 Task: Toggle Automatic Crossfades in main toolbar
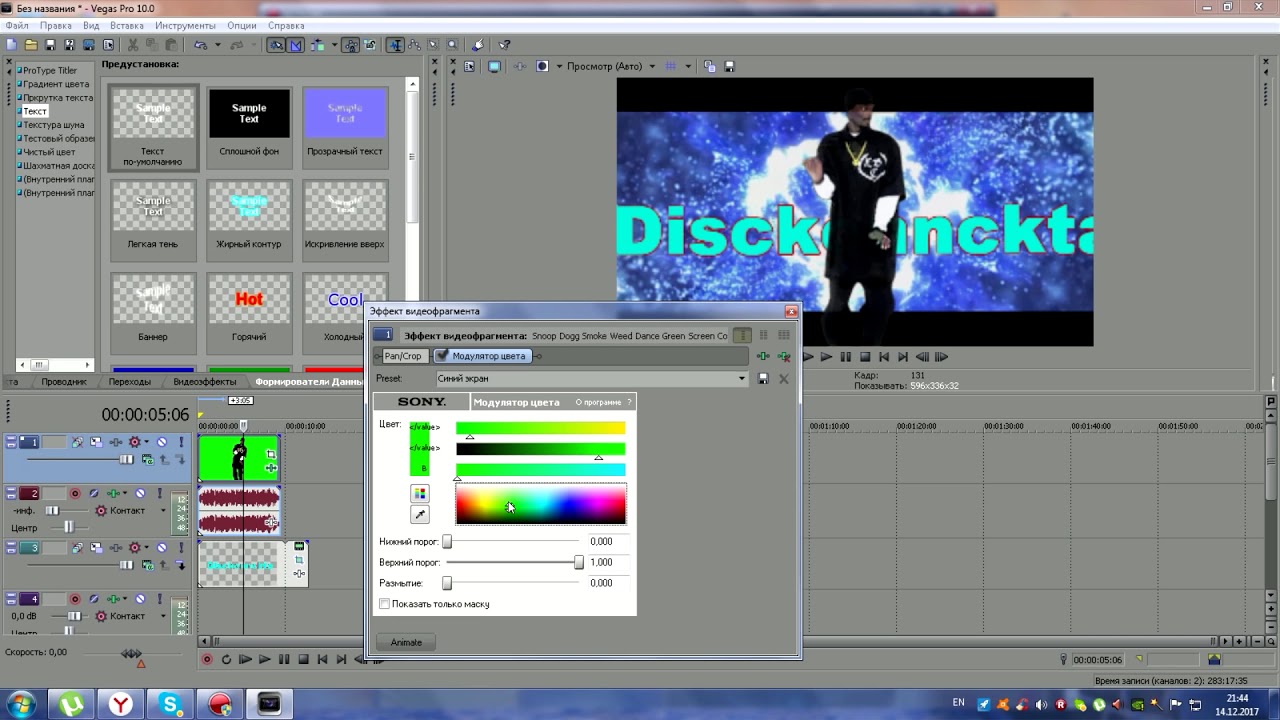pos(296,44)
